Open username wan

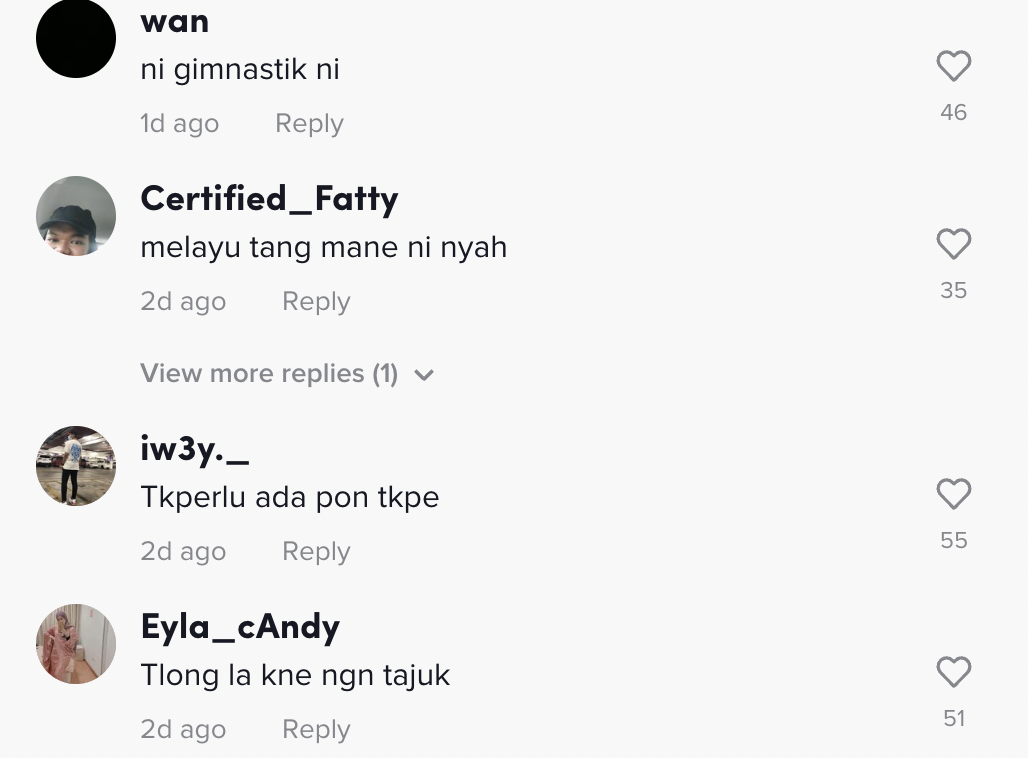point(174,21)
